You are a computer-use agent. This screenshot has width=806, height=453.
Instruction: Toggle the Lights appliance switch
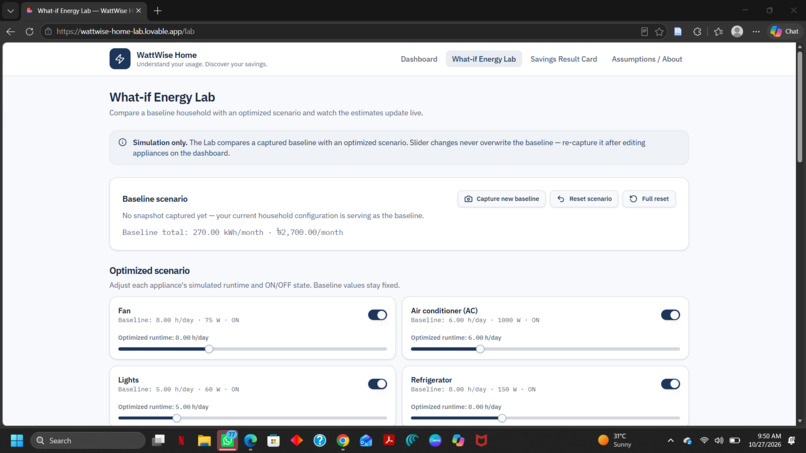click(x=377, y=384)
